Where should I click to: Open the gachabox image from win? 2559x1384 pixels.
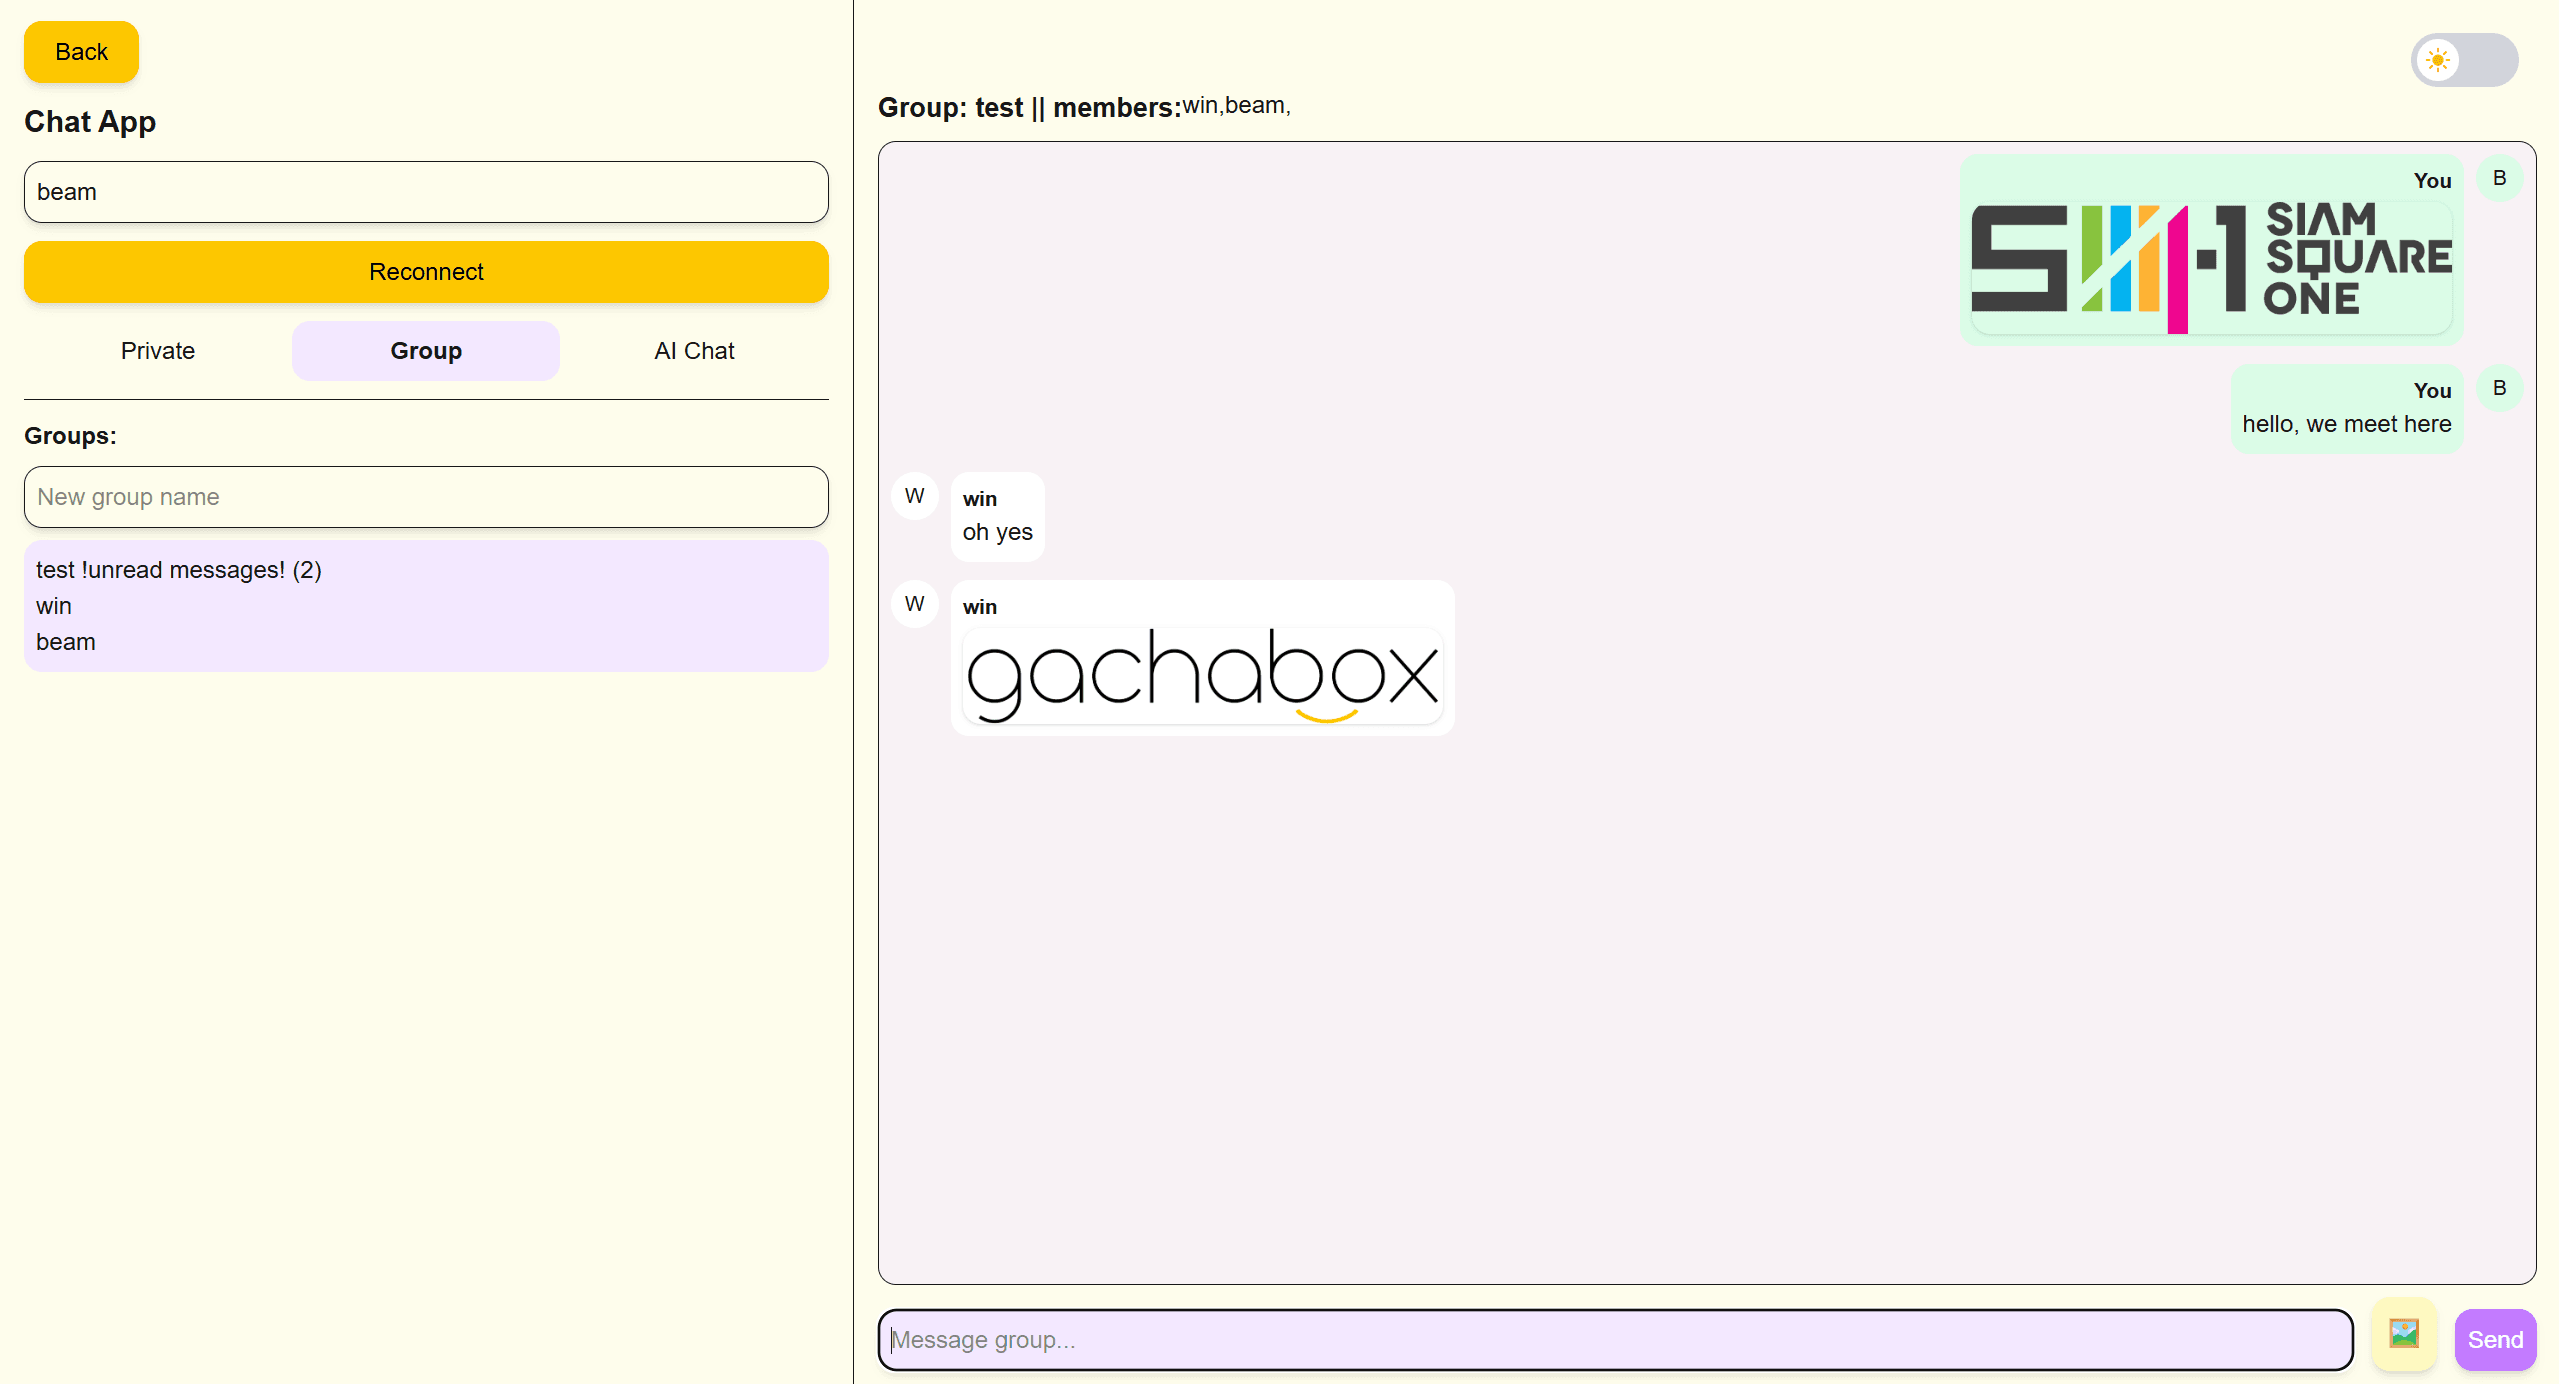(1202, 676)
